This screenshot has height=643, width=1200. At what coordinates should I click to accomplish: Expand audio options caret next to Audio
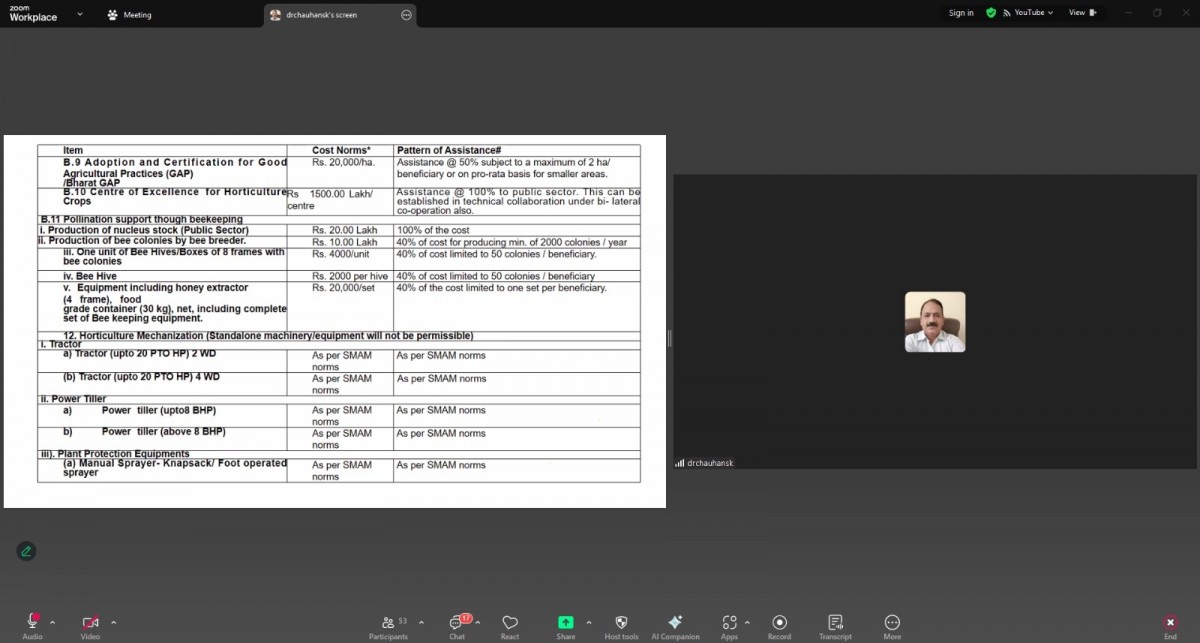click(53, 622)
